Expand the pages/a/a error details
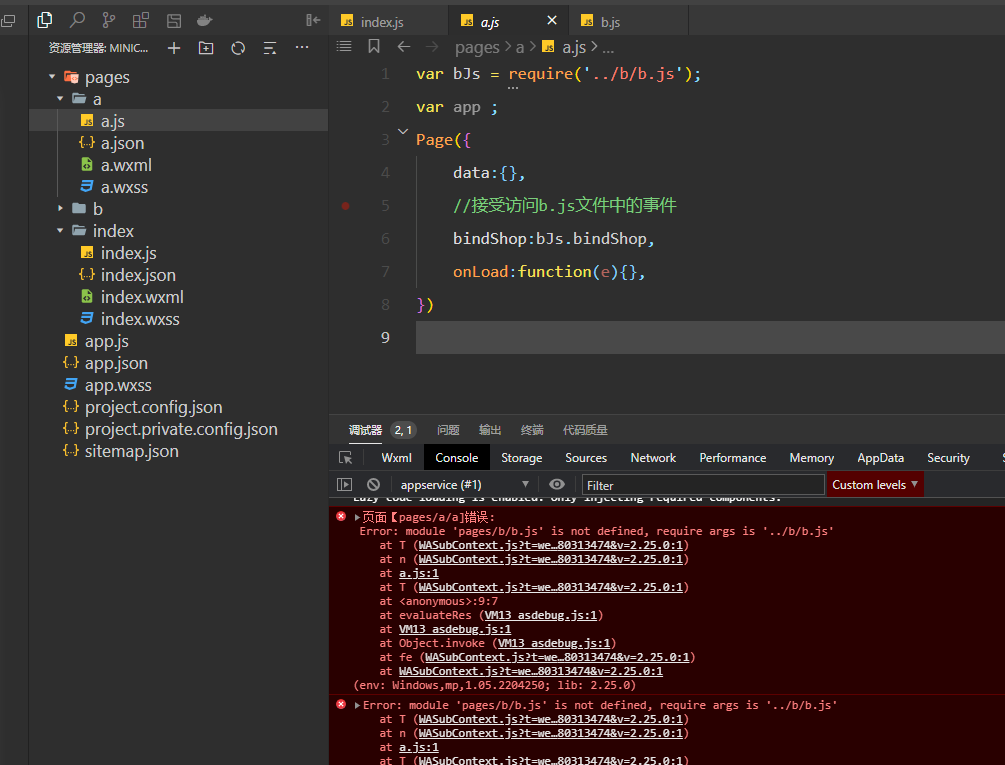 [357, 517]
